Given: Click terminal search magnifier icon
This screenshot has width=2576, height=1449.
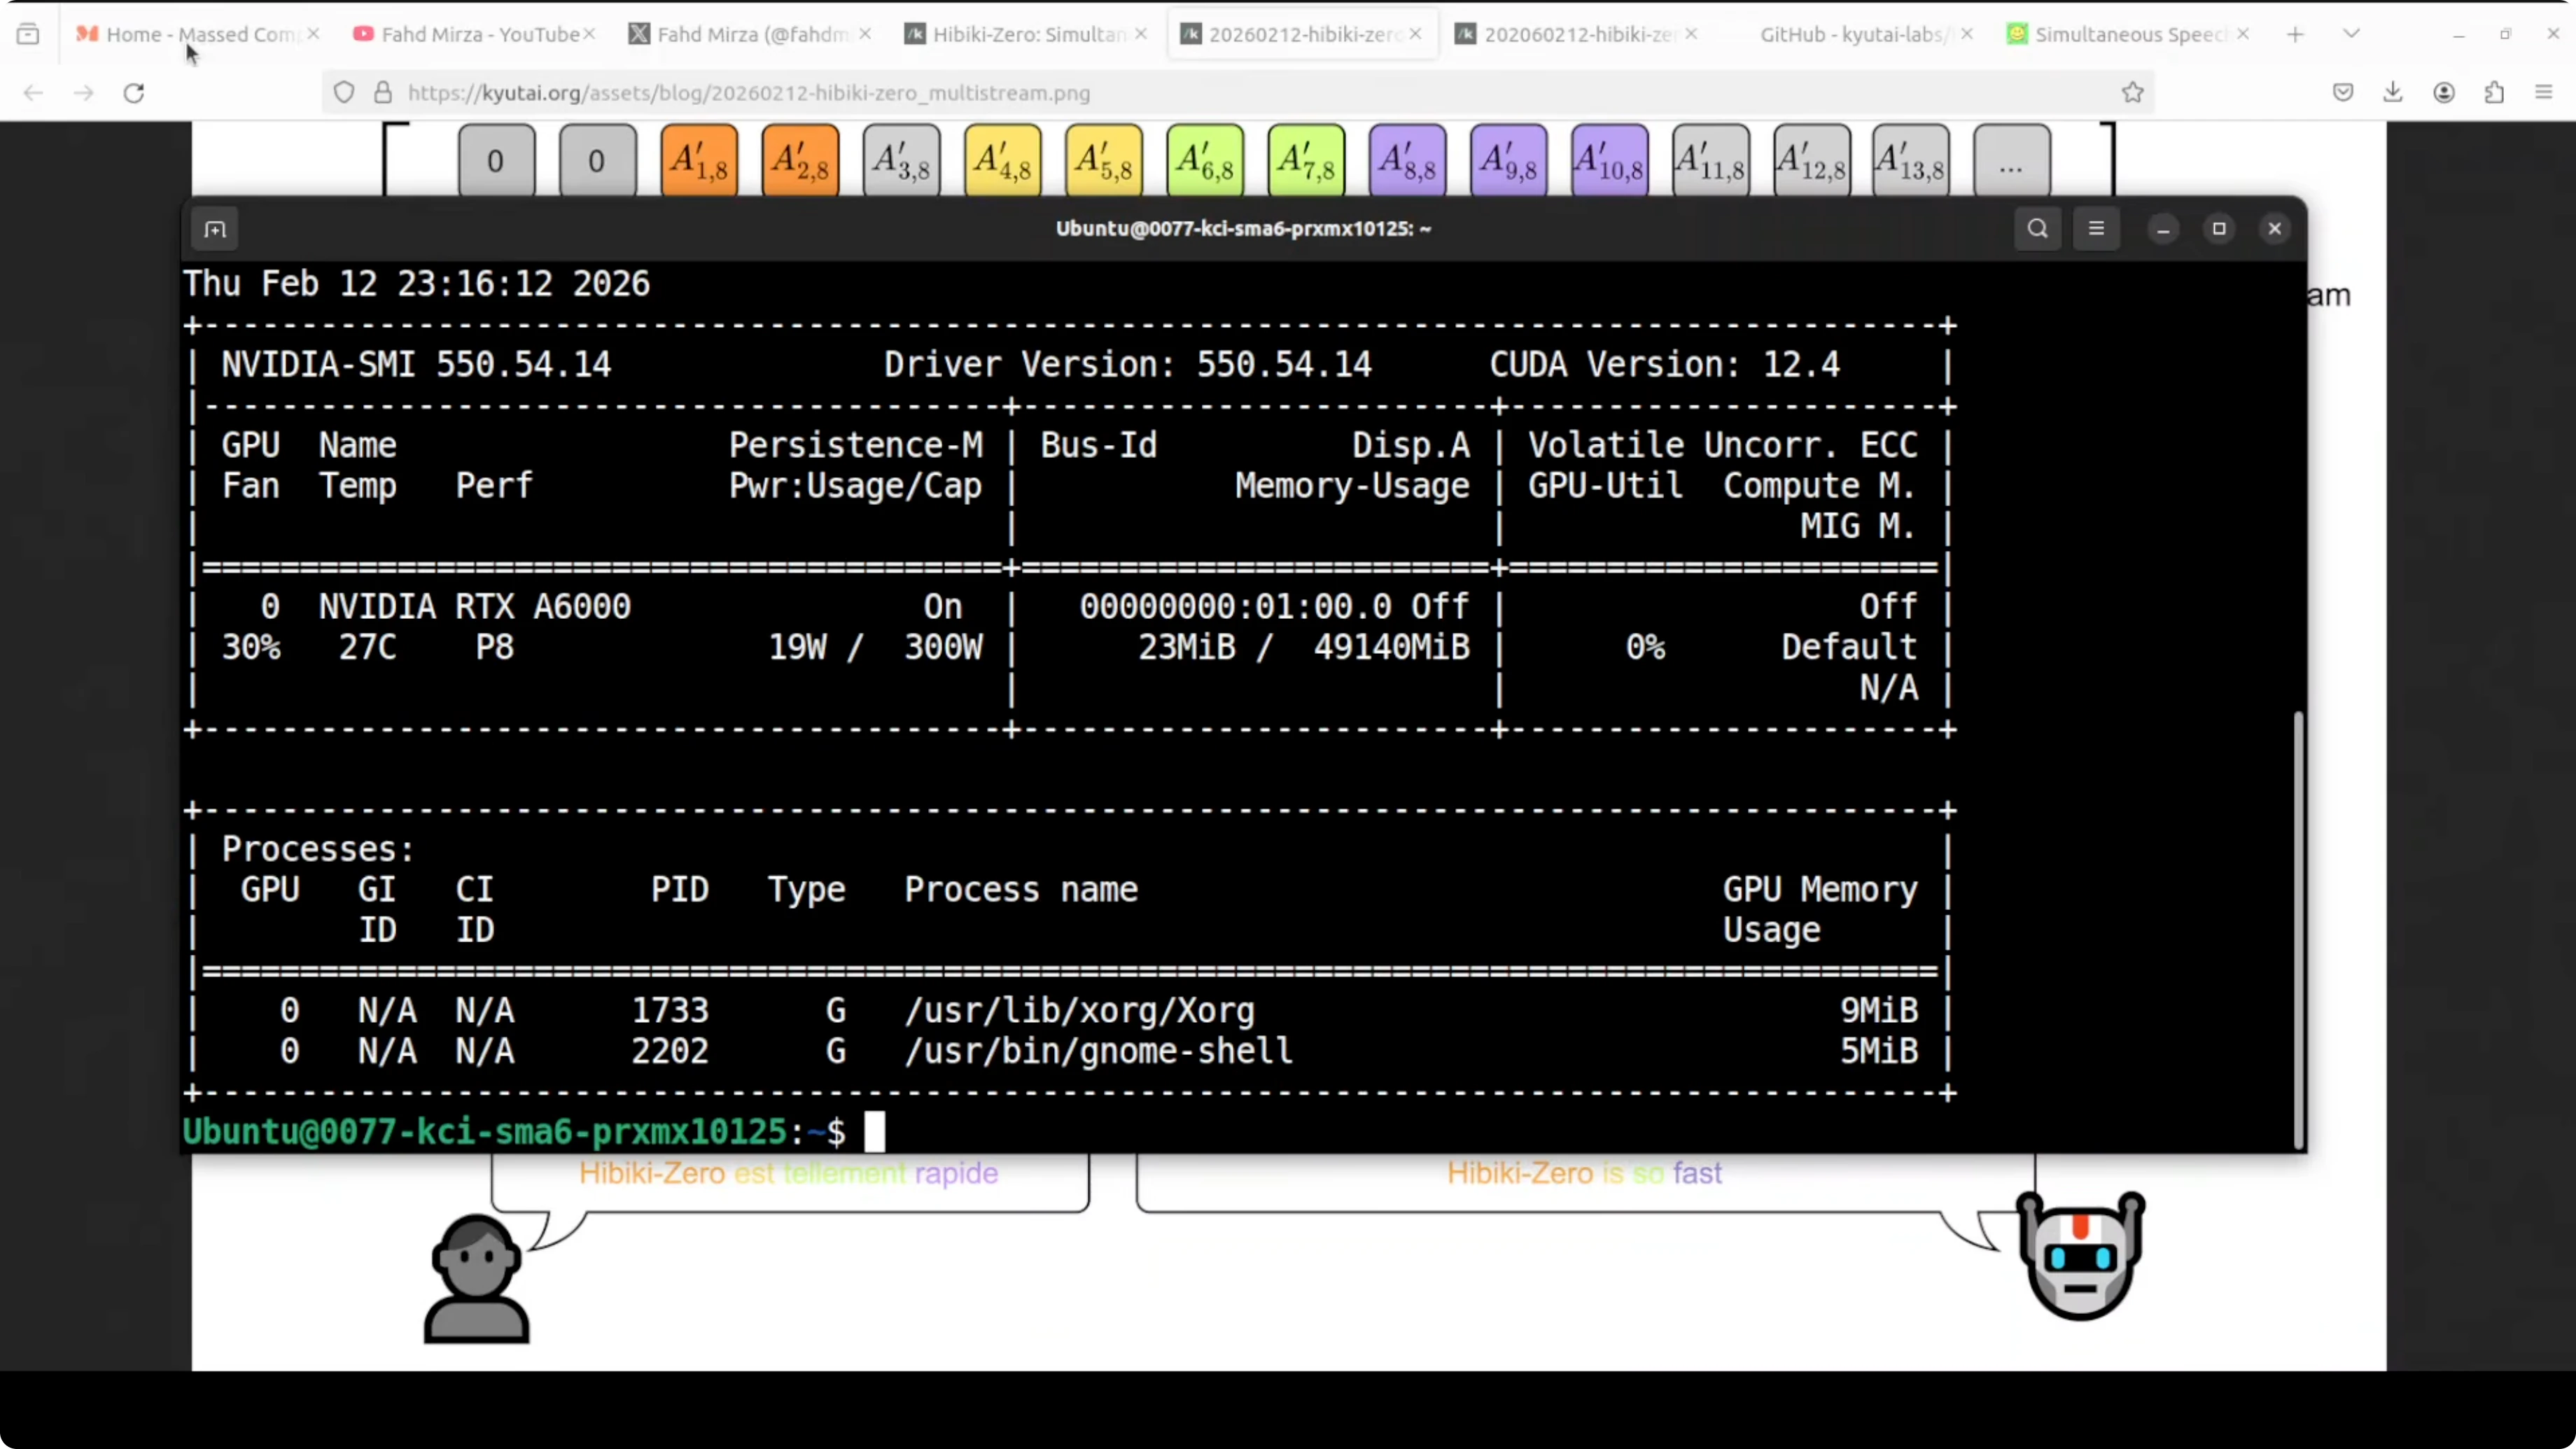Looking at the screenshot, I should pos(2037,229).
